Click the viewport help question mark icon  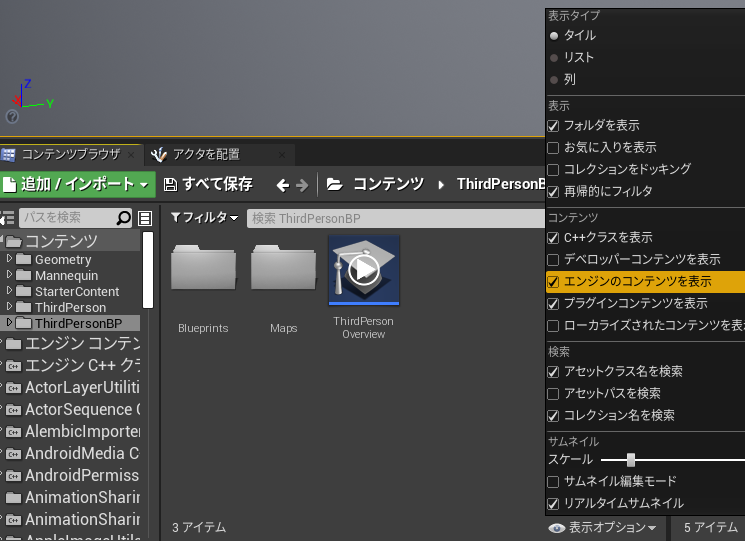(12, 116)
